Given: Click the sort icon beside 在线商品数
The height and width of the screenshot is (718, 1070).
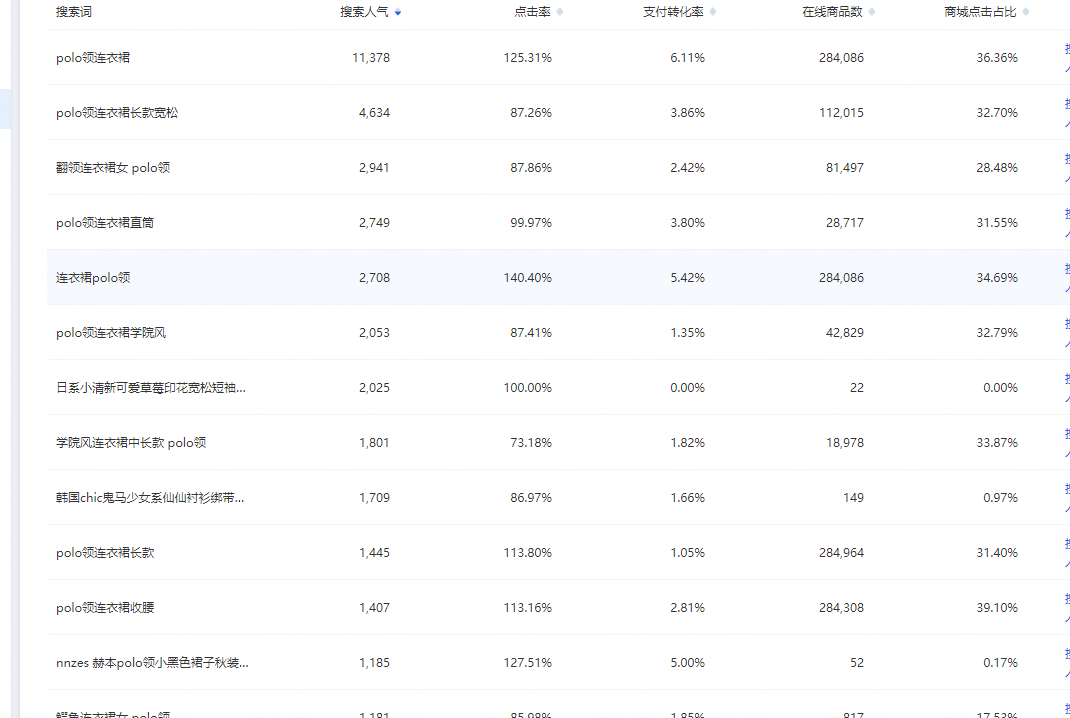Looking at the screenshot, I should pos(872,12).
